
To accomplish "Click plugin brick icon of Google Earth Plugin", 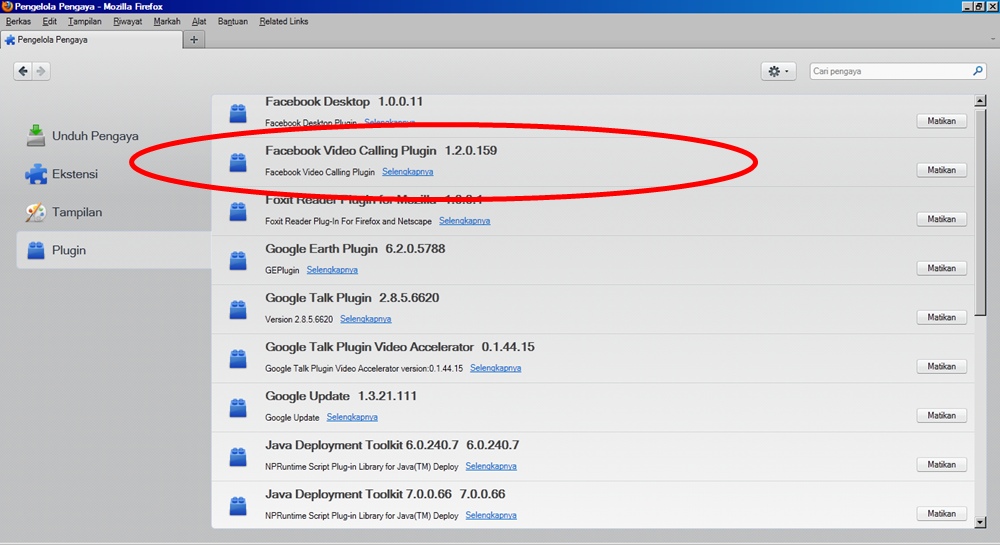I will pos(238,261).
